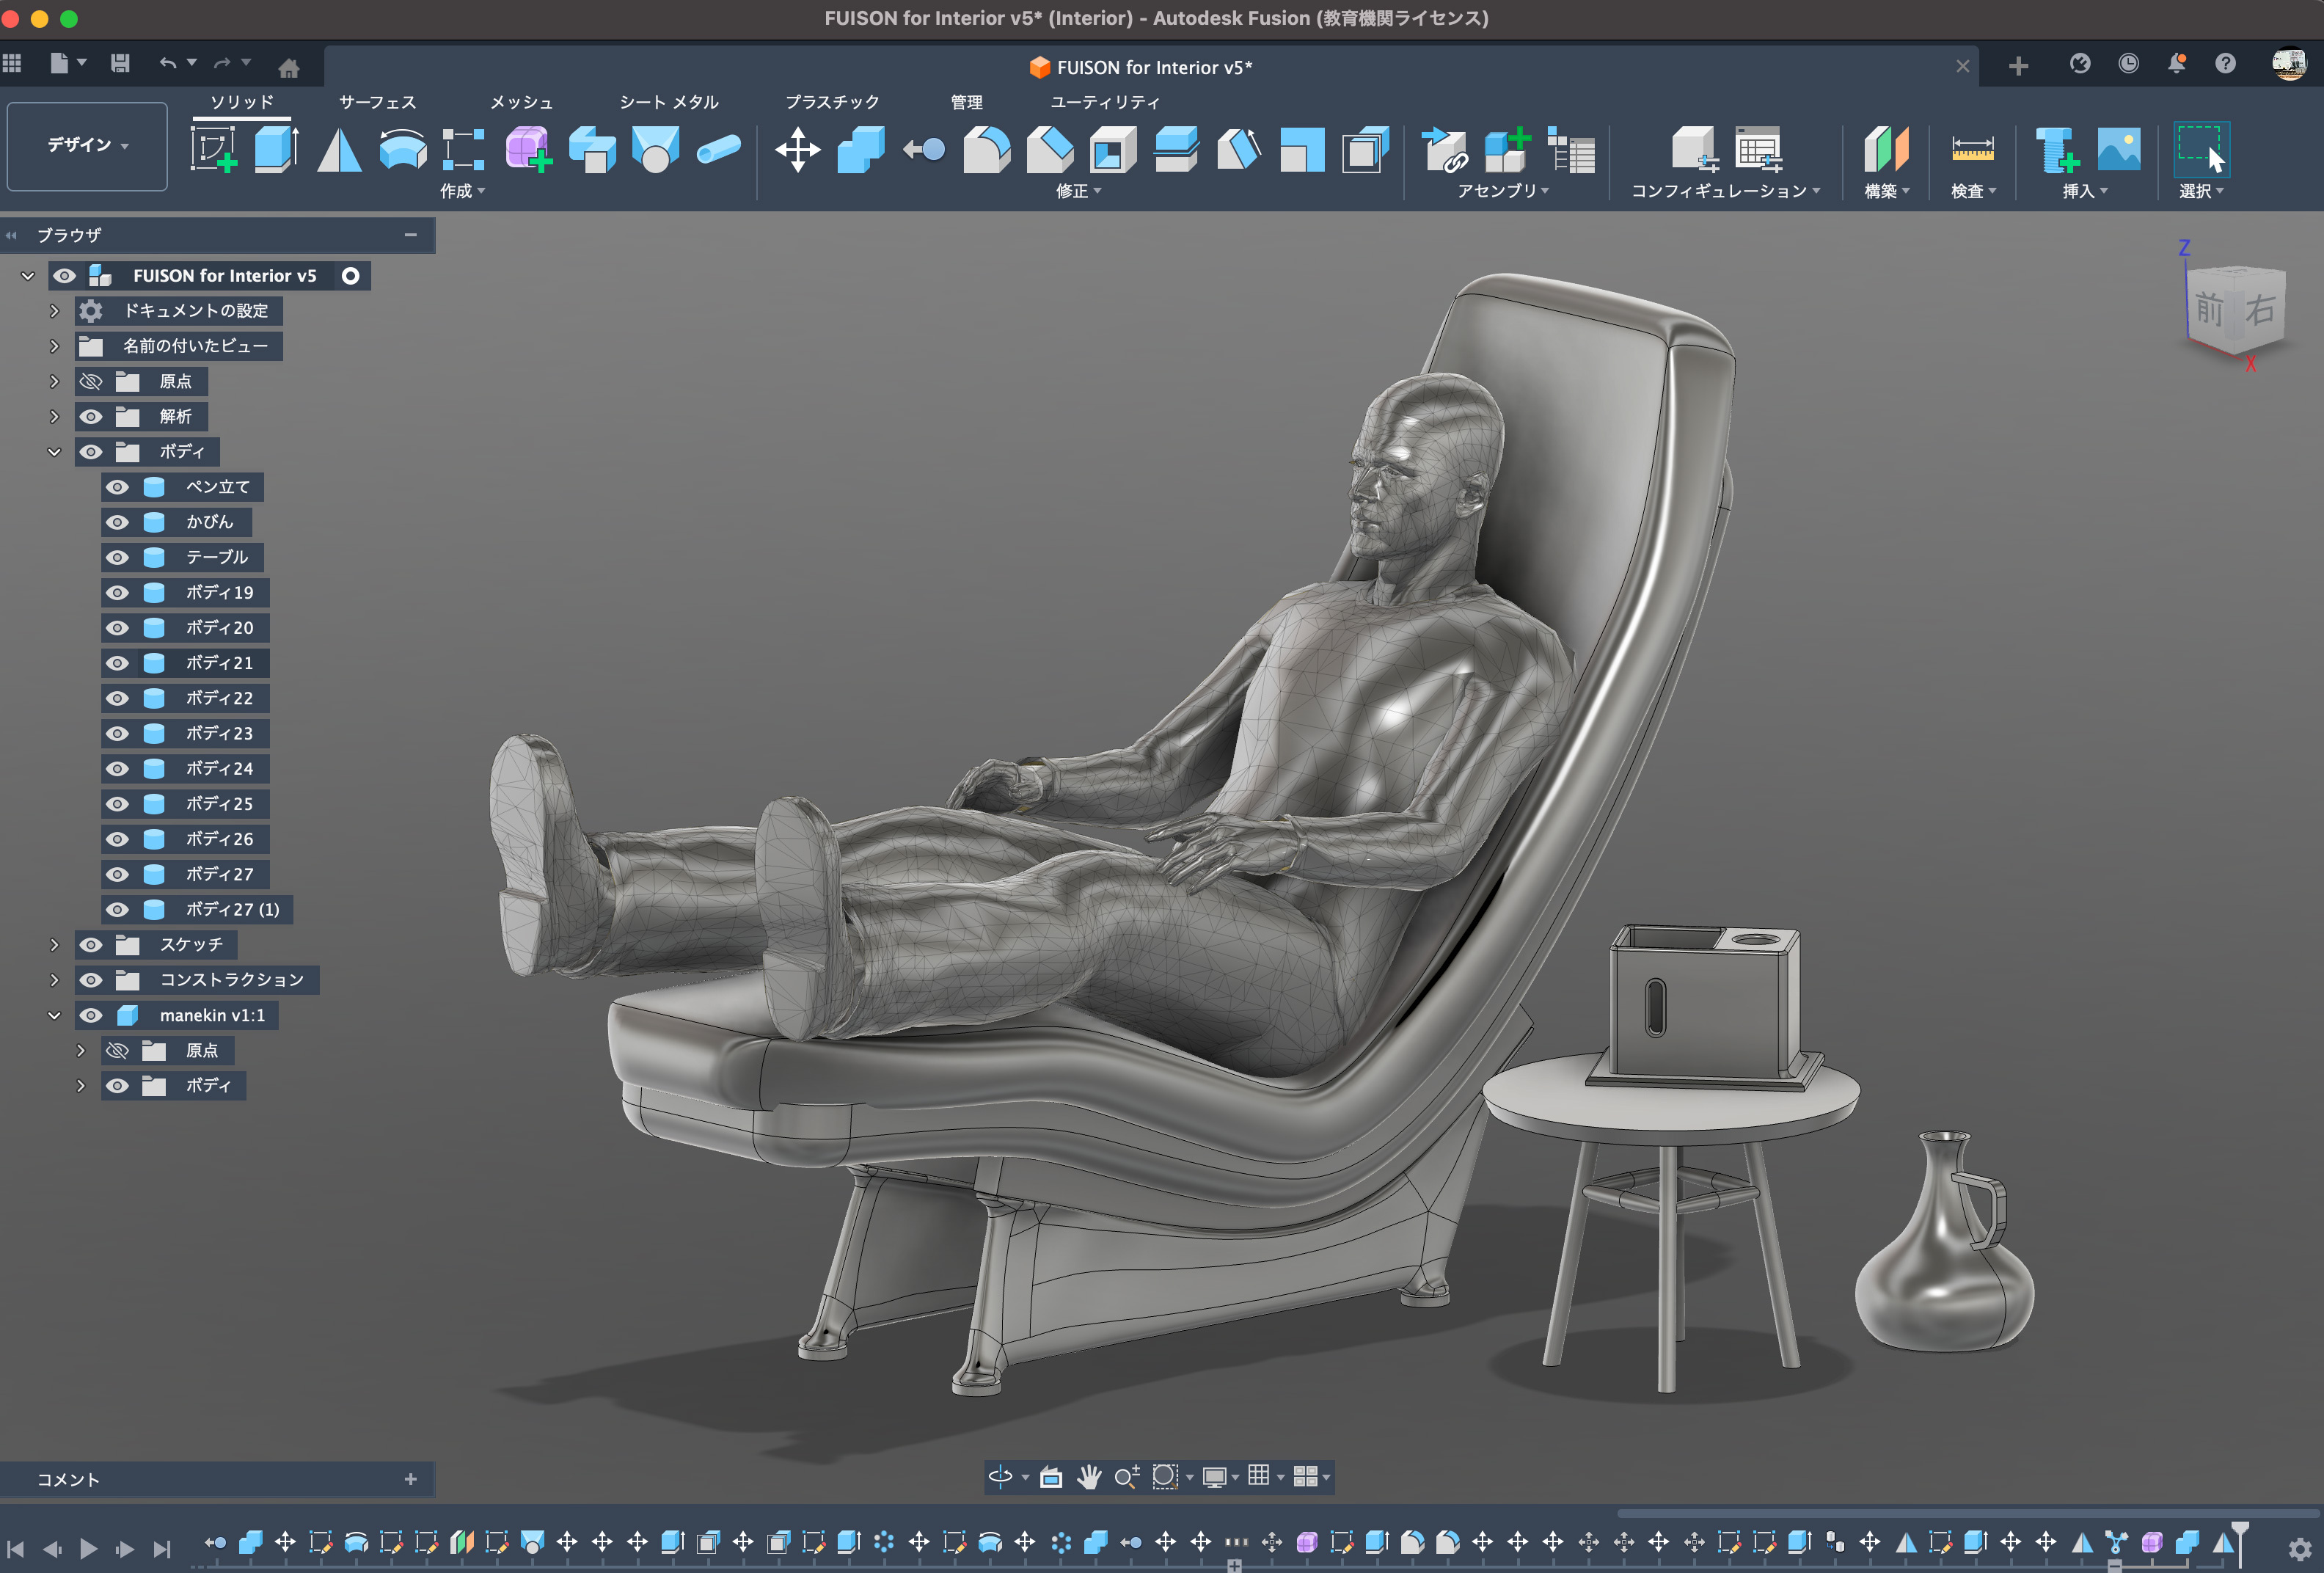Select the Move/Copy tool
Viewport: 2324px width, 1573px height.
[x=797, y=150]
